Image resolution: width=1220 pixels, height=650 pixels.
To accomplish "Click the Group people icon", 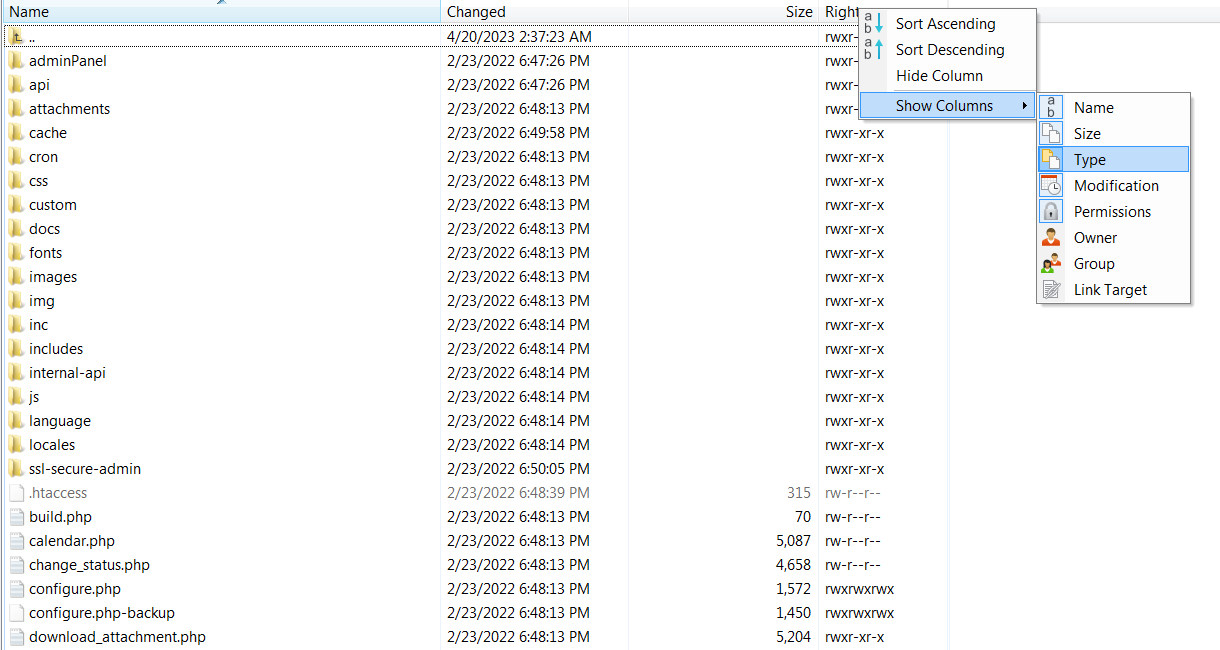I will [1051, 264].
